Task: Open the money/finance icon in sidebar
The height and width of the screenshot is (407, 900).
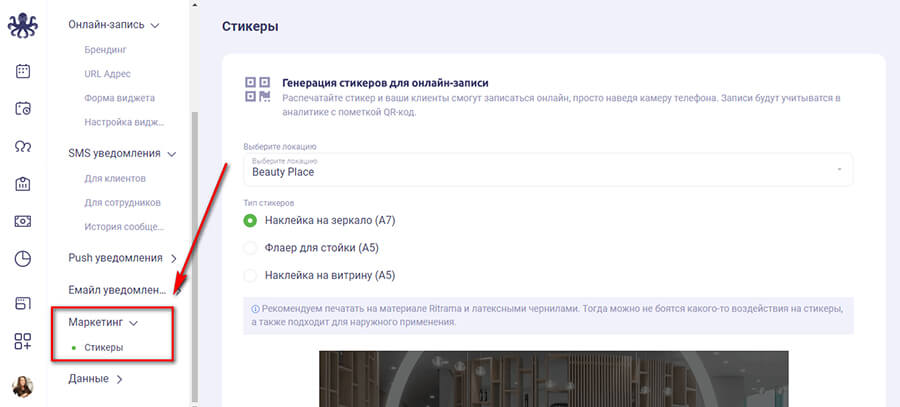Action: pos(23,221)
